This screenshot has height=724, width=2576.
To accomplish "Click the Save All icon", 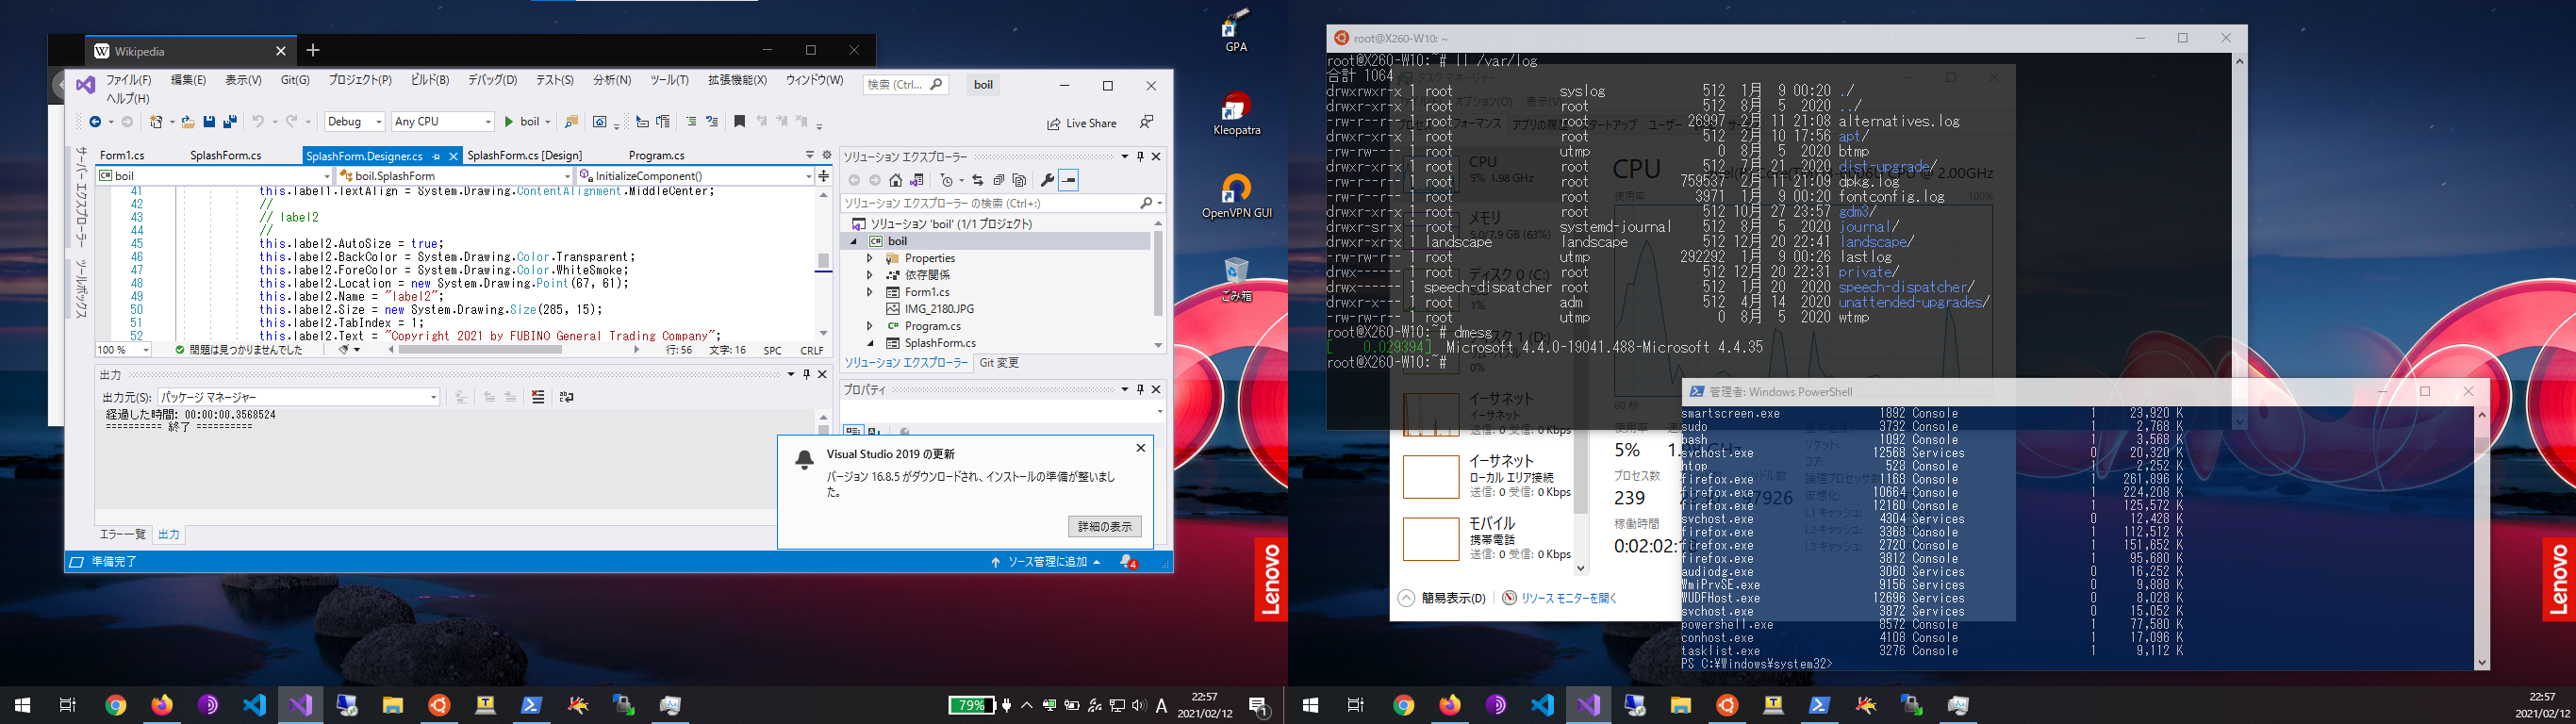I will coord(230,122).
